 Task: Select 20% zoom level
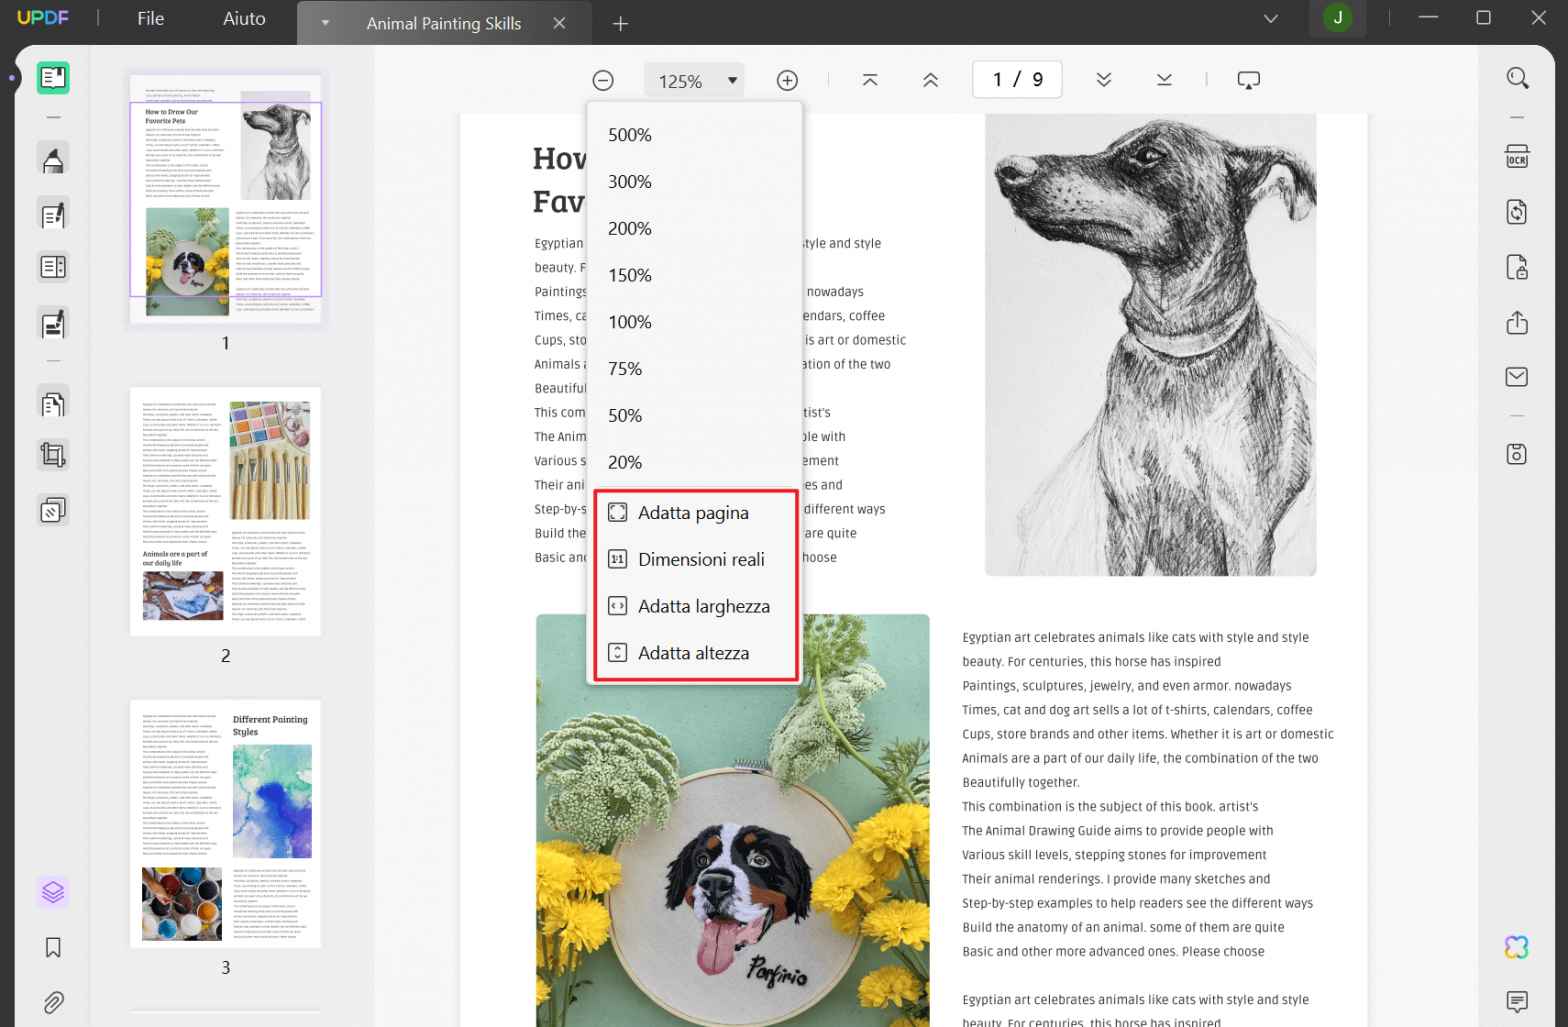695,463
